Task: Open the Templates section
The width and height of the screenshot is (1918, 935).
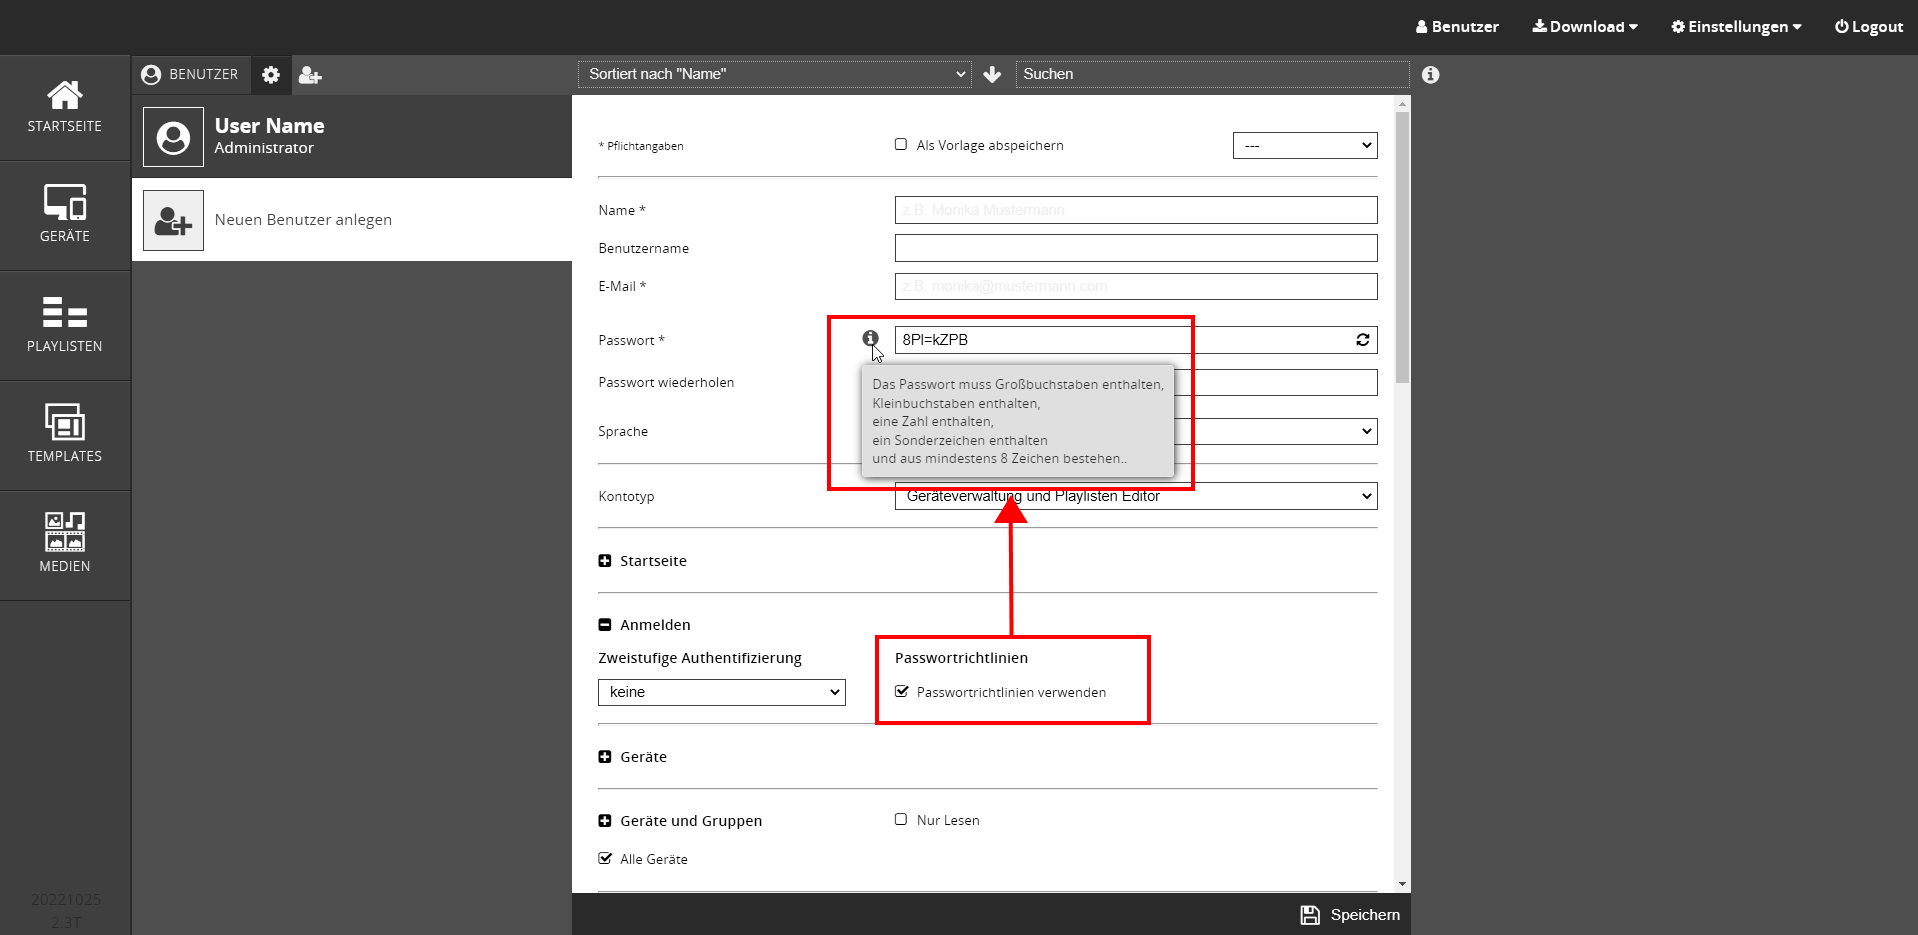Action: (65, 434)
